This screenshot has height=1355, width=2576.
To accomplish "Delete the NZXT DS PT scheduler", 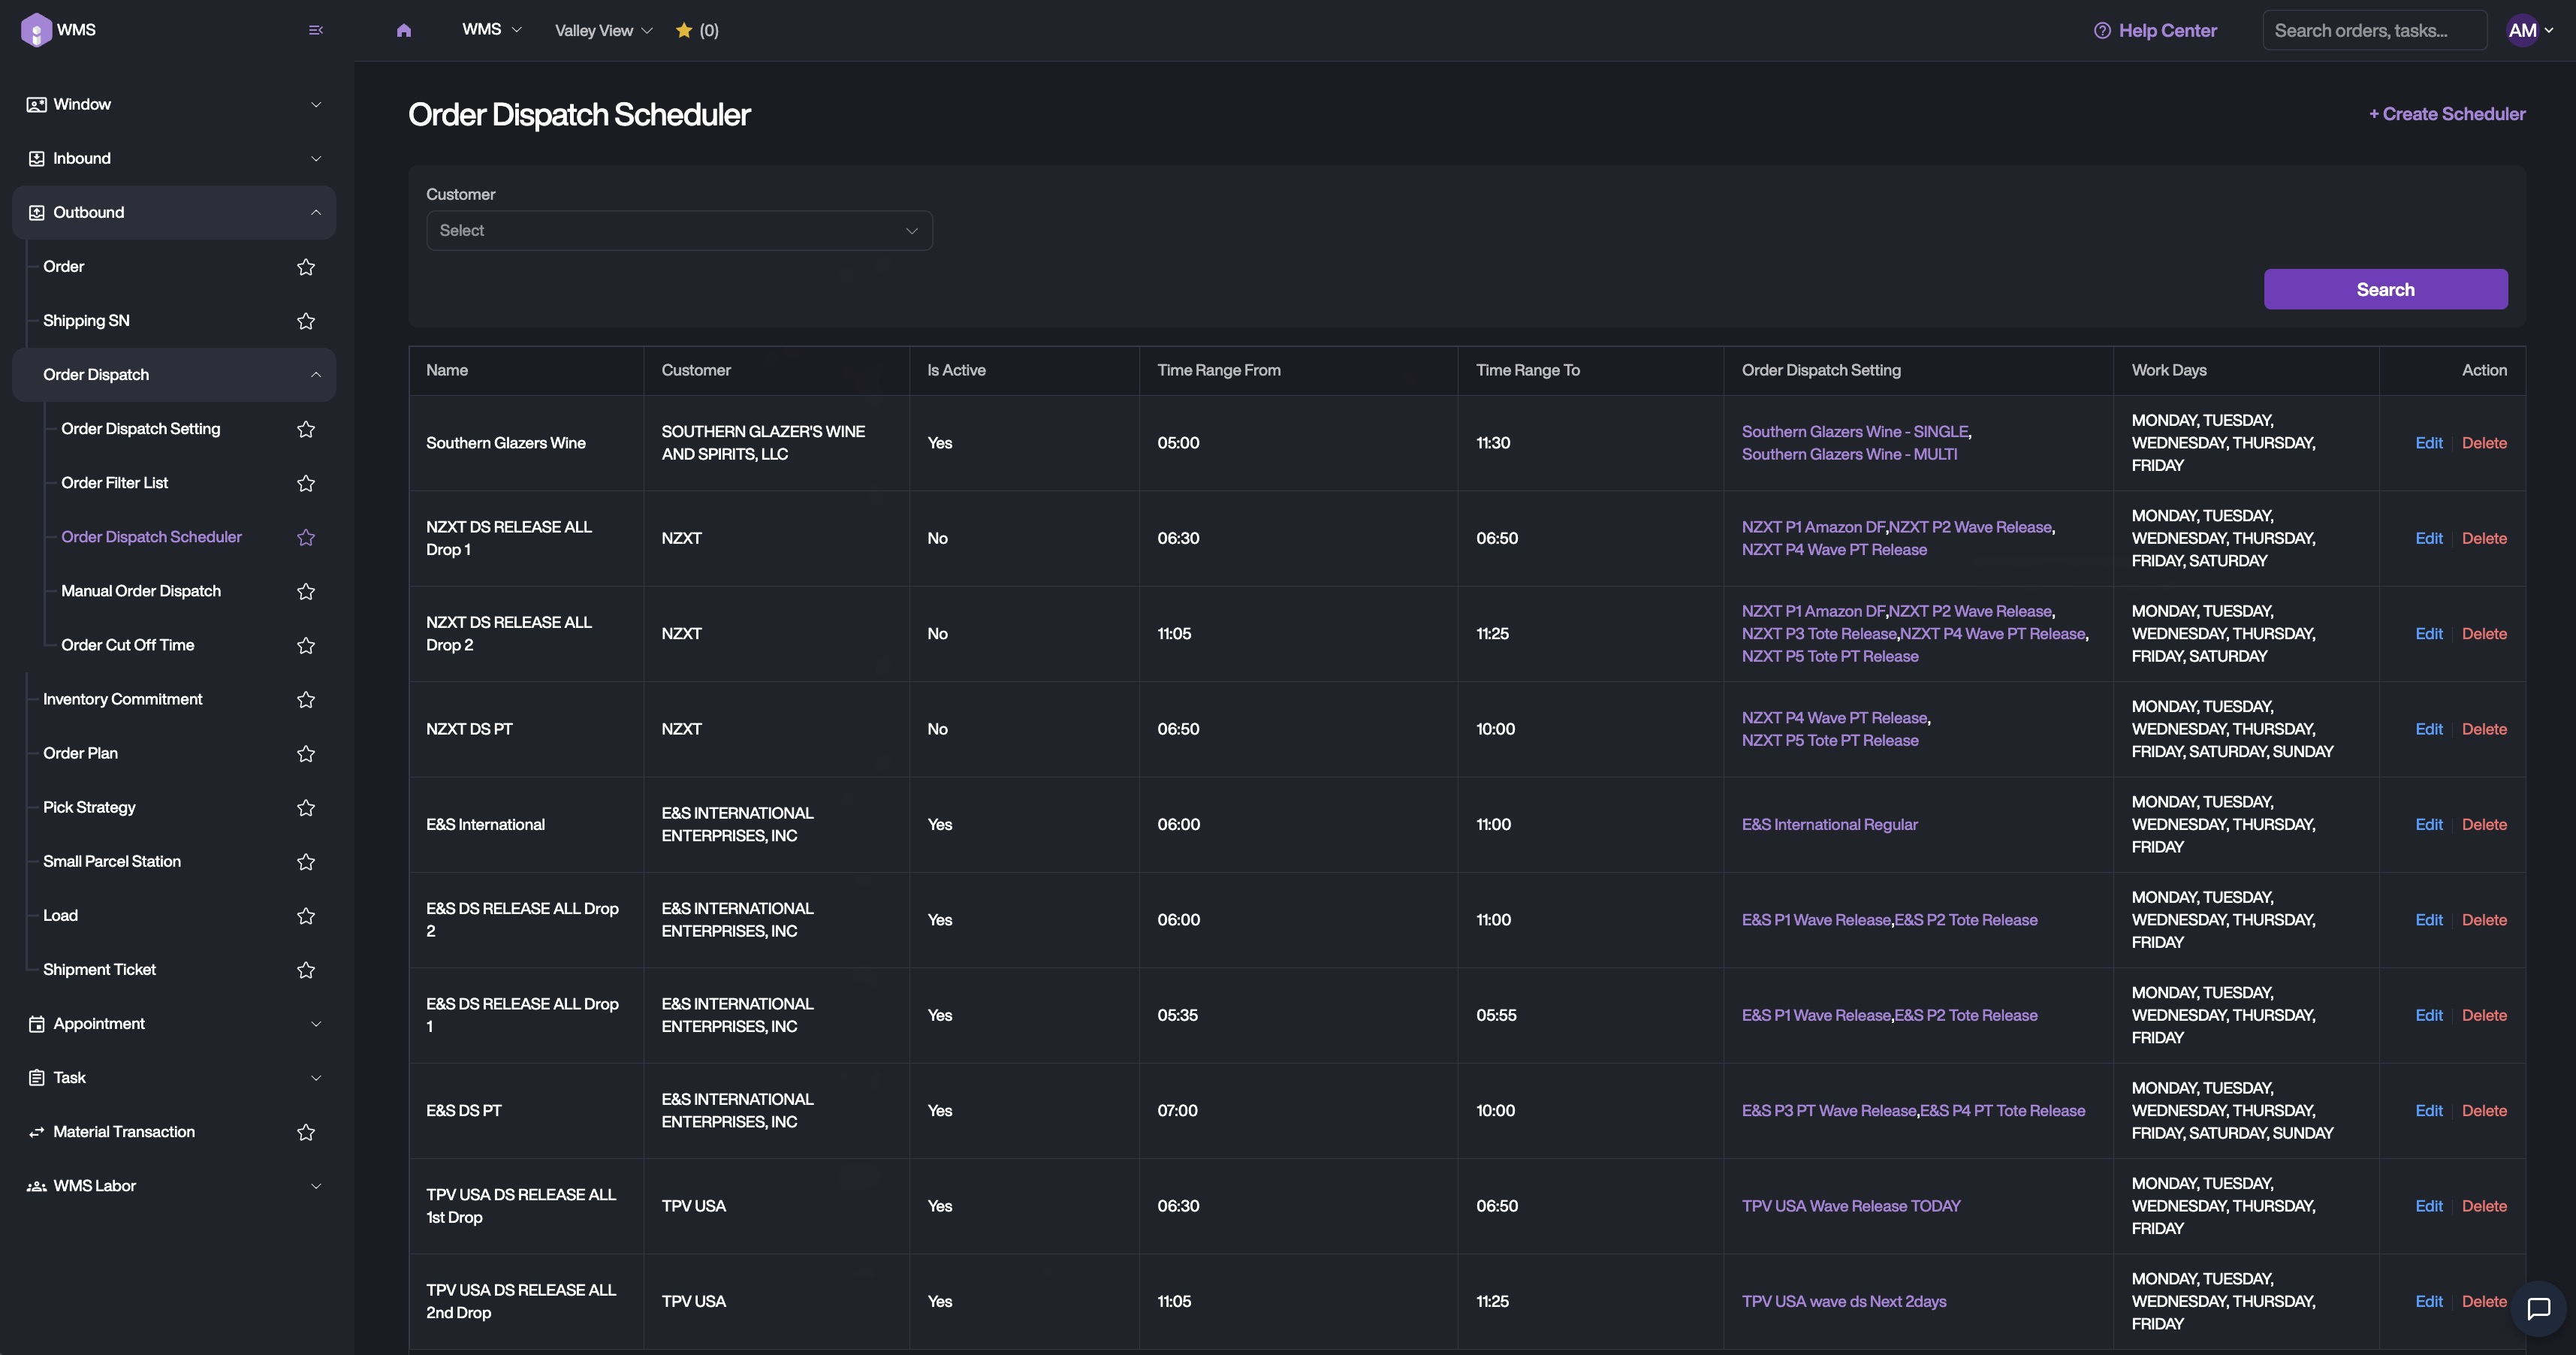I will tap(2484, 728).
